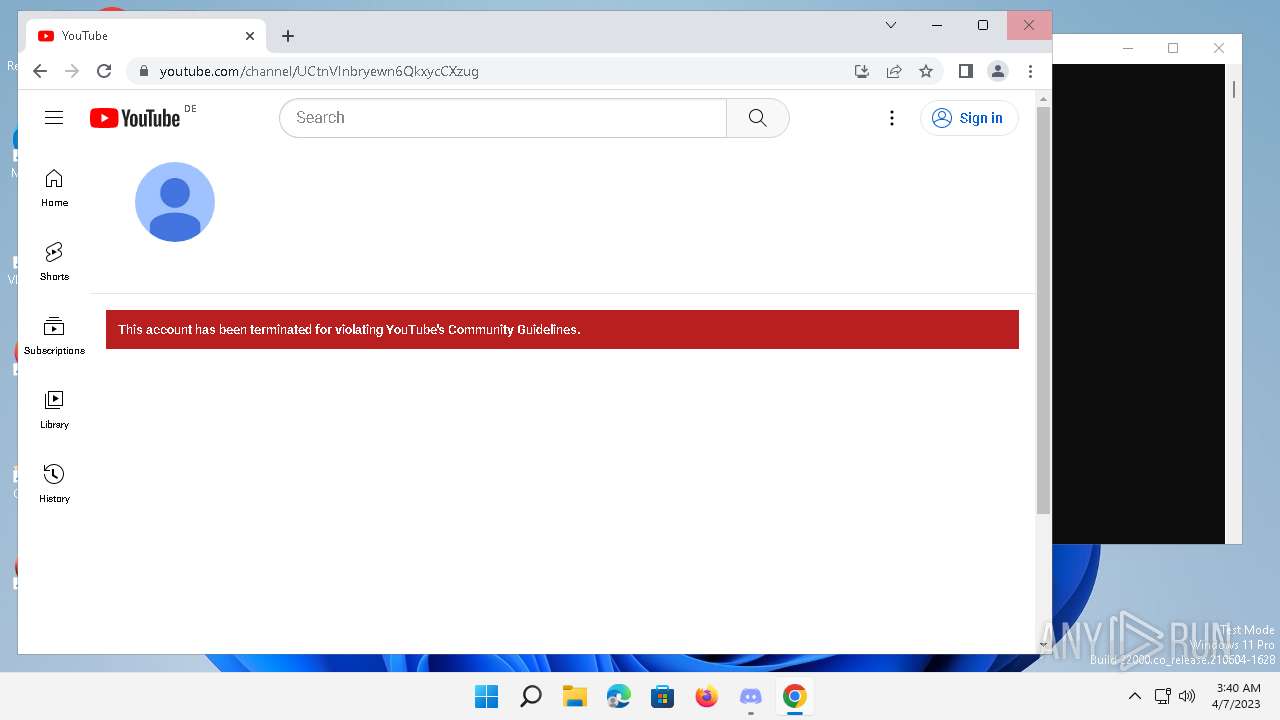View site information lock icon
Screen dimensions: 1280x720
coord(144,71)
